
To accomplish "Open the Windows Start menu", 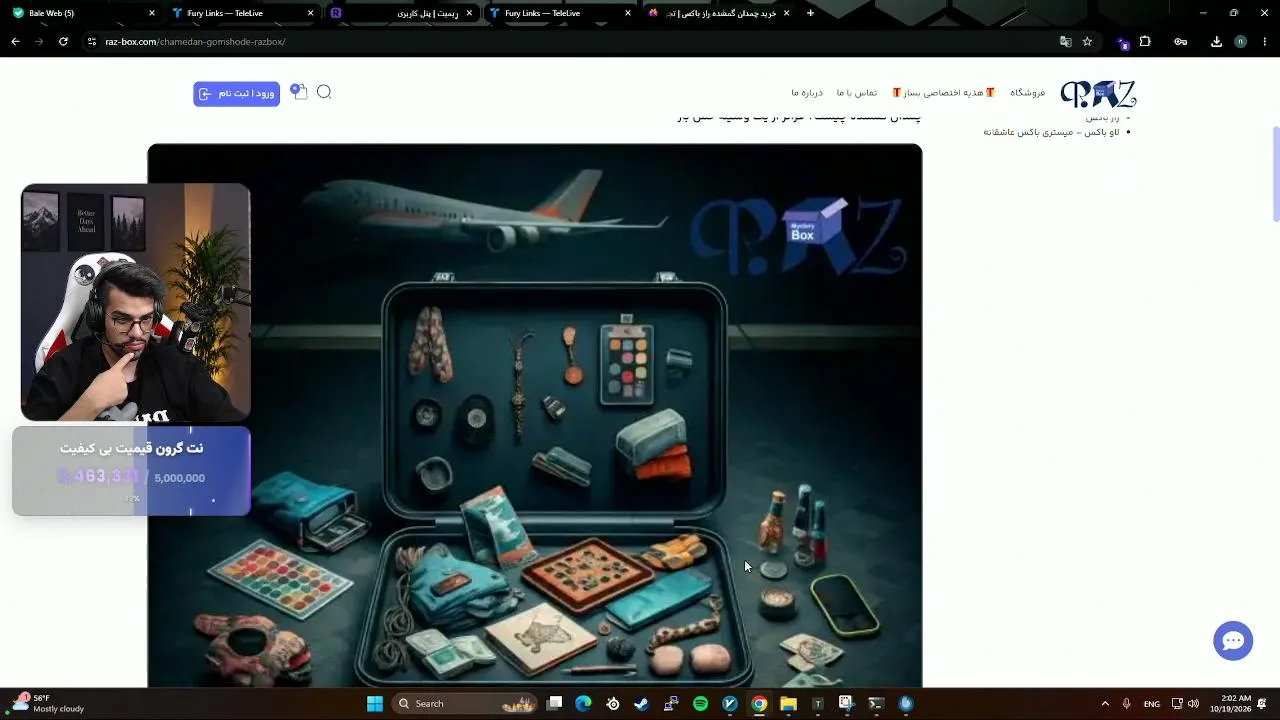I will (x=375, y=704).
